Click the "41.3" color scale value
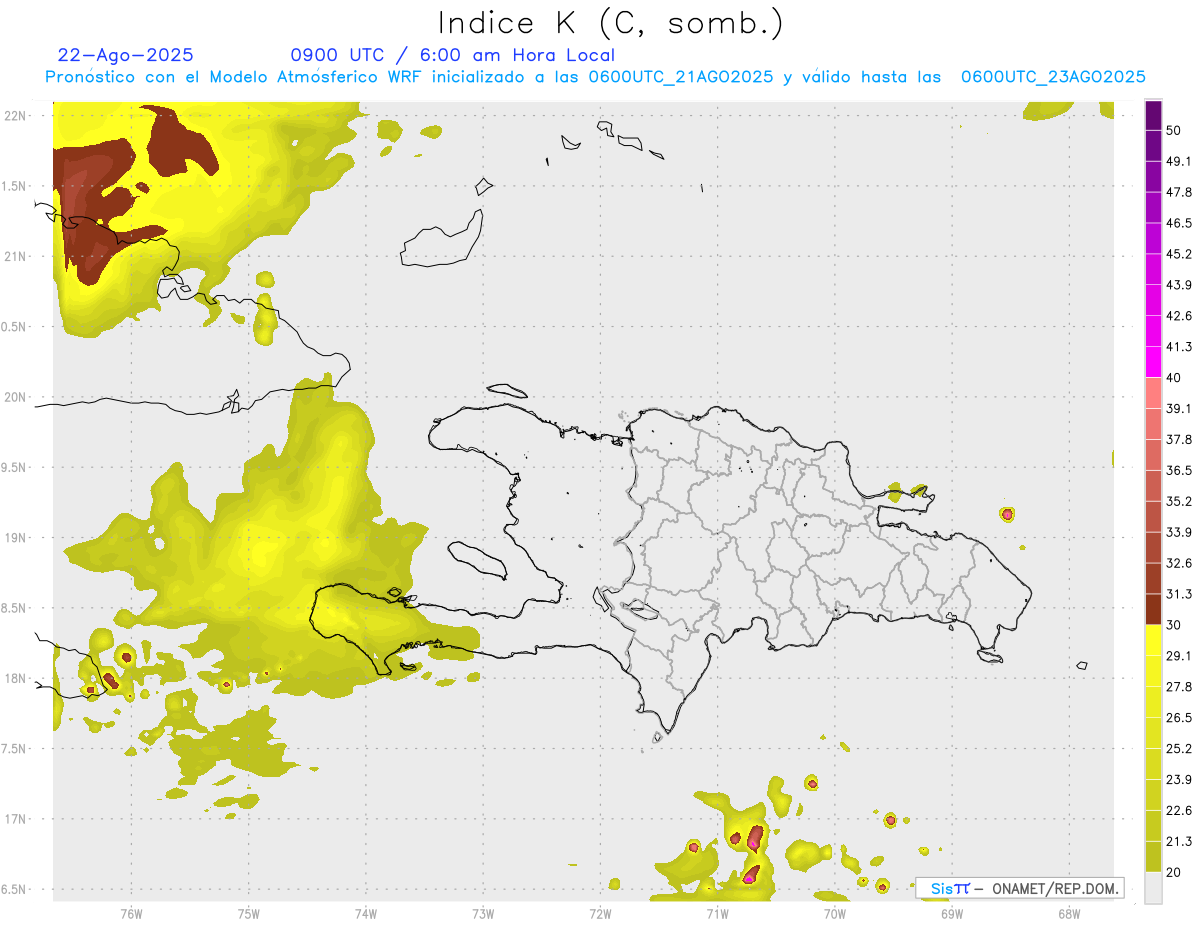 coord(1179,347)
